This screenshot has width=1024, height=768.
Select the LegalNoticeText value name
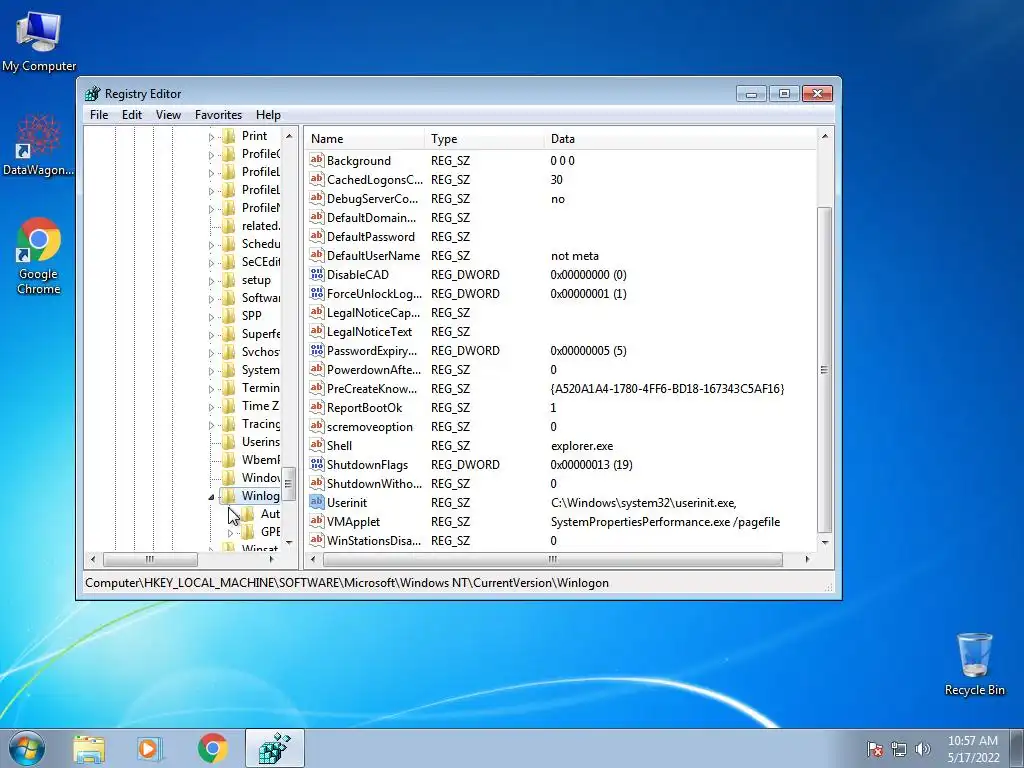tap(370, 332)
